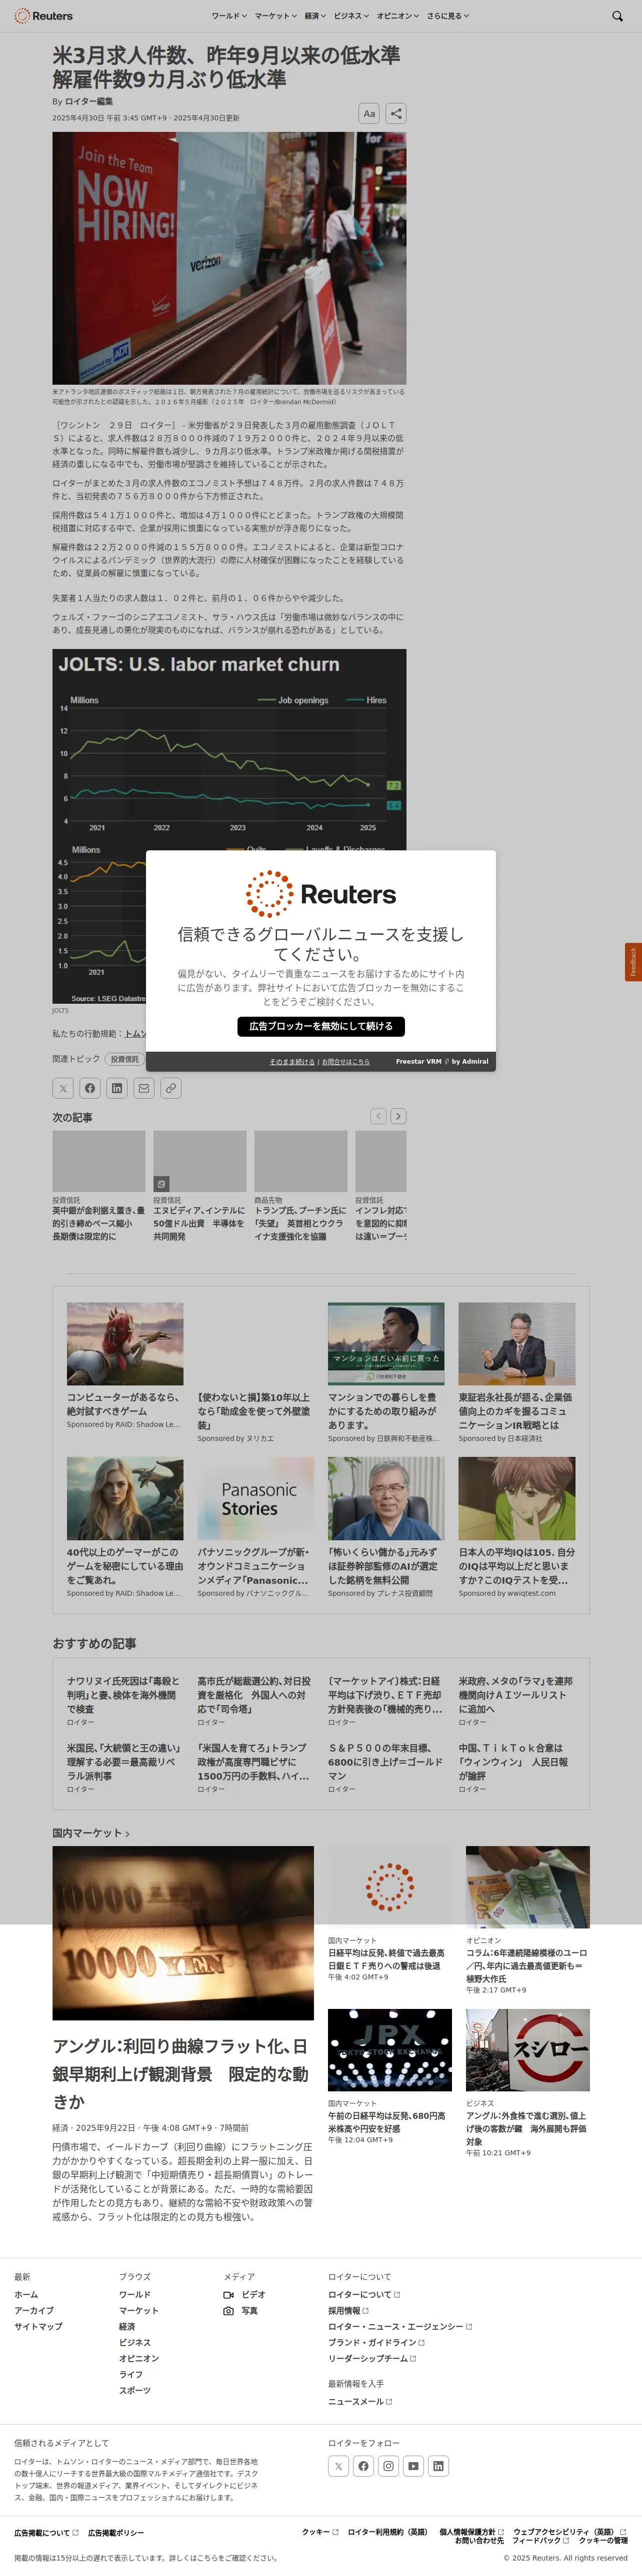Expand the さらに見る menu dropdown

(447, 16)
